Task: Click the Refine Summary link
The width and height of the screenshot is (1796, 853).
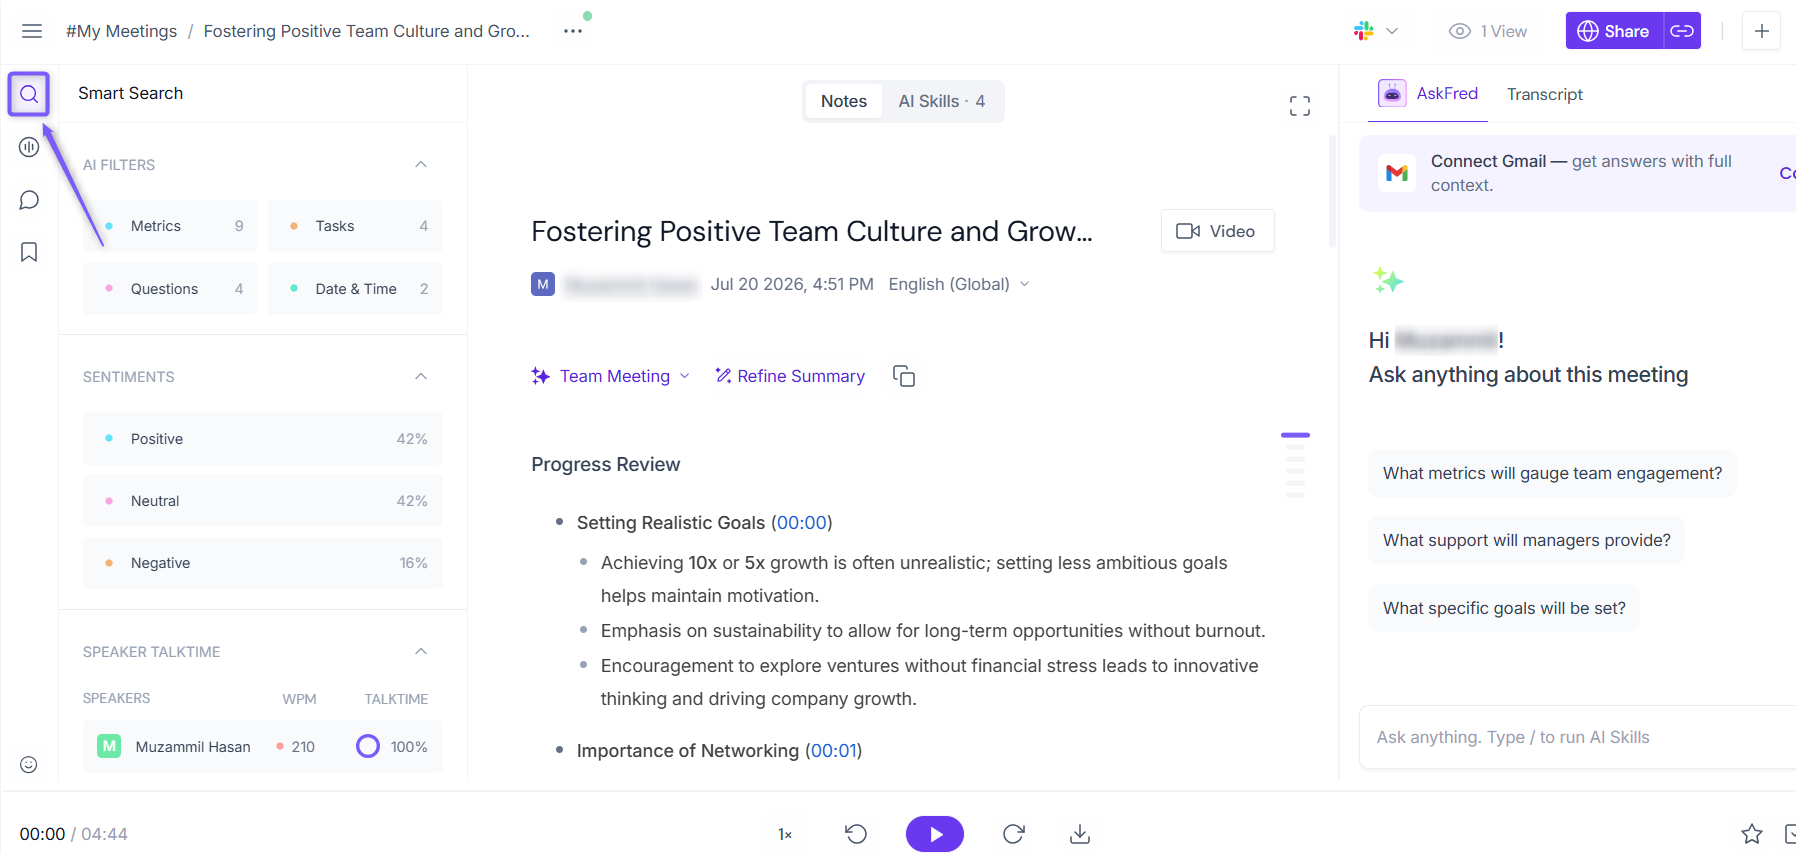Action: pyautogui.click(x=790, y=376)
